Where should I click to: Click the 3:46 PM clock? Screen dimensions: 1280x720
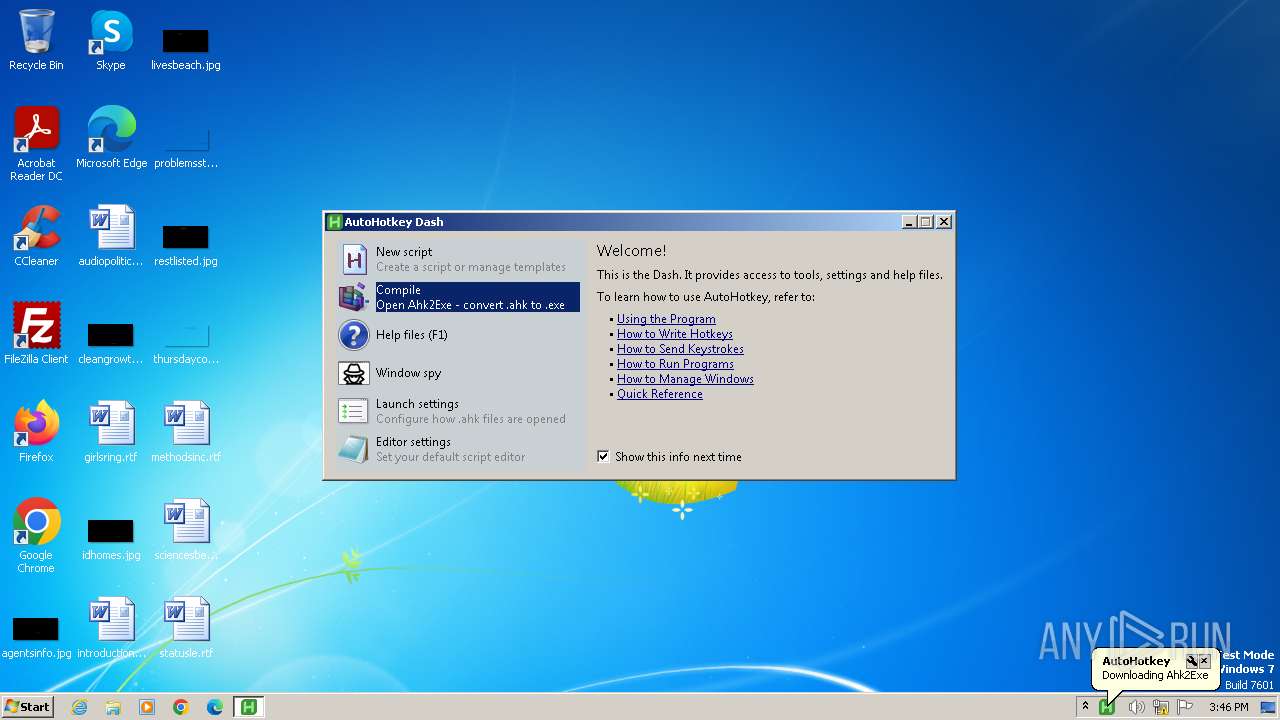pyautogui.click(x=1228, y=707)
